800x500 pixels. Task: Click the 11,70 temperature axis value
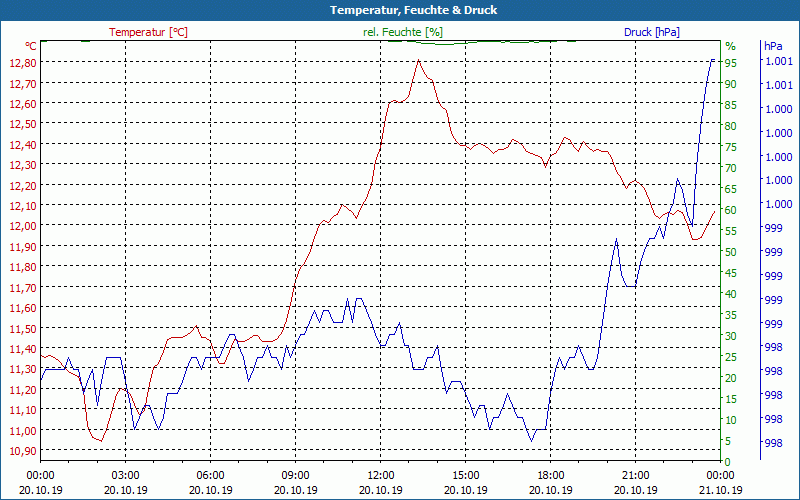coord(23,287)
